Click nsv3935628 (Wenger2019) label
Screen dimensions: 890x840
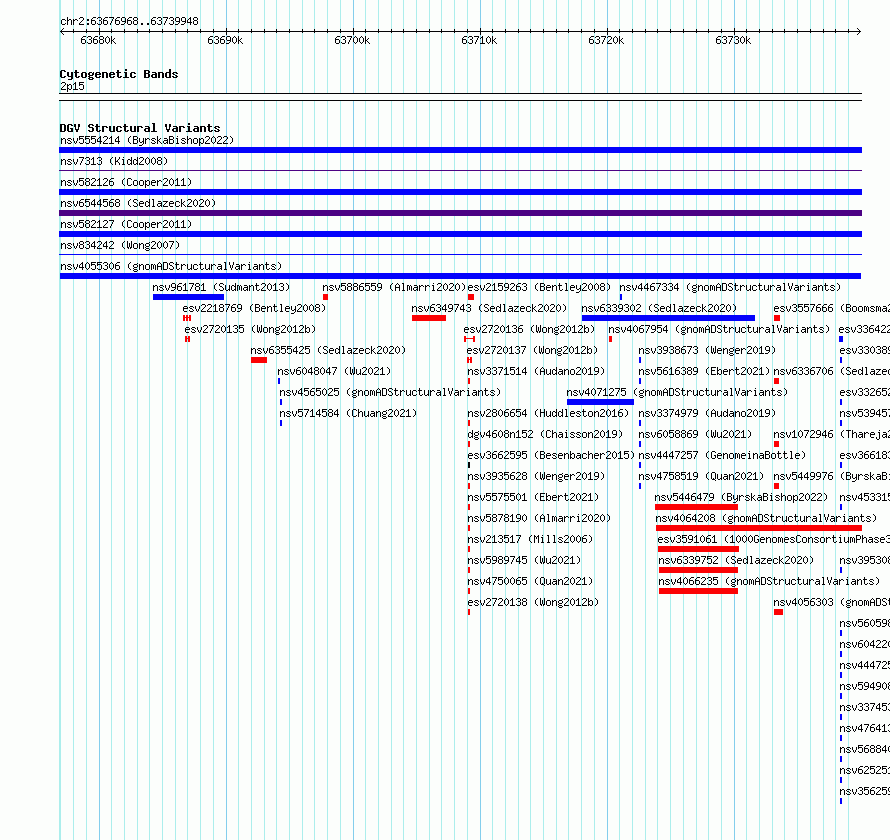536,476
